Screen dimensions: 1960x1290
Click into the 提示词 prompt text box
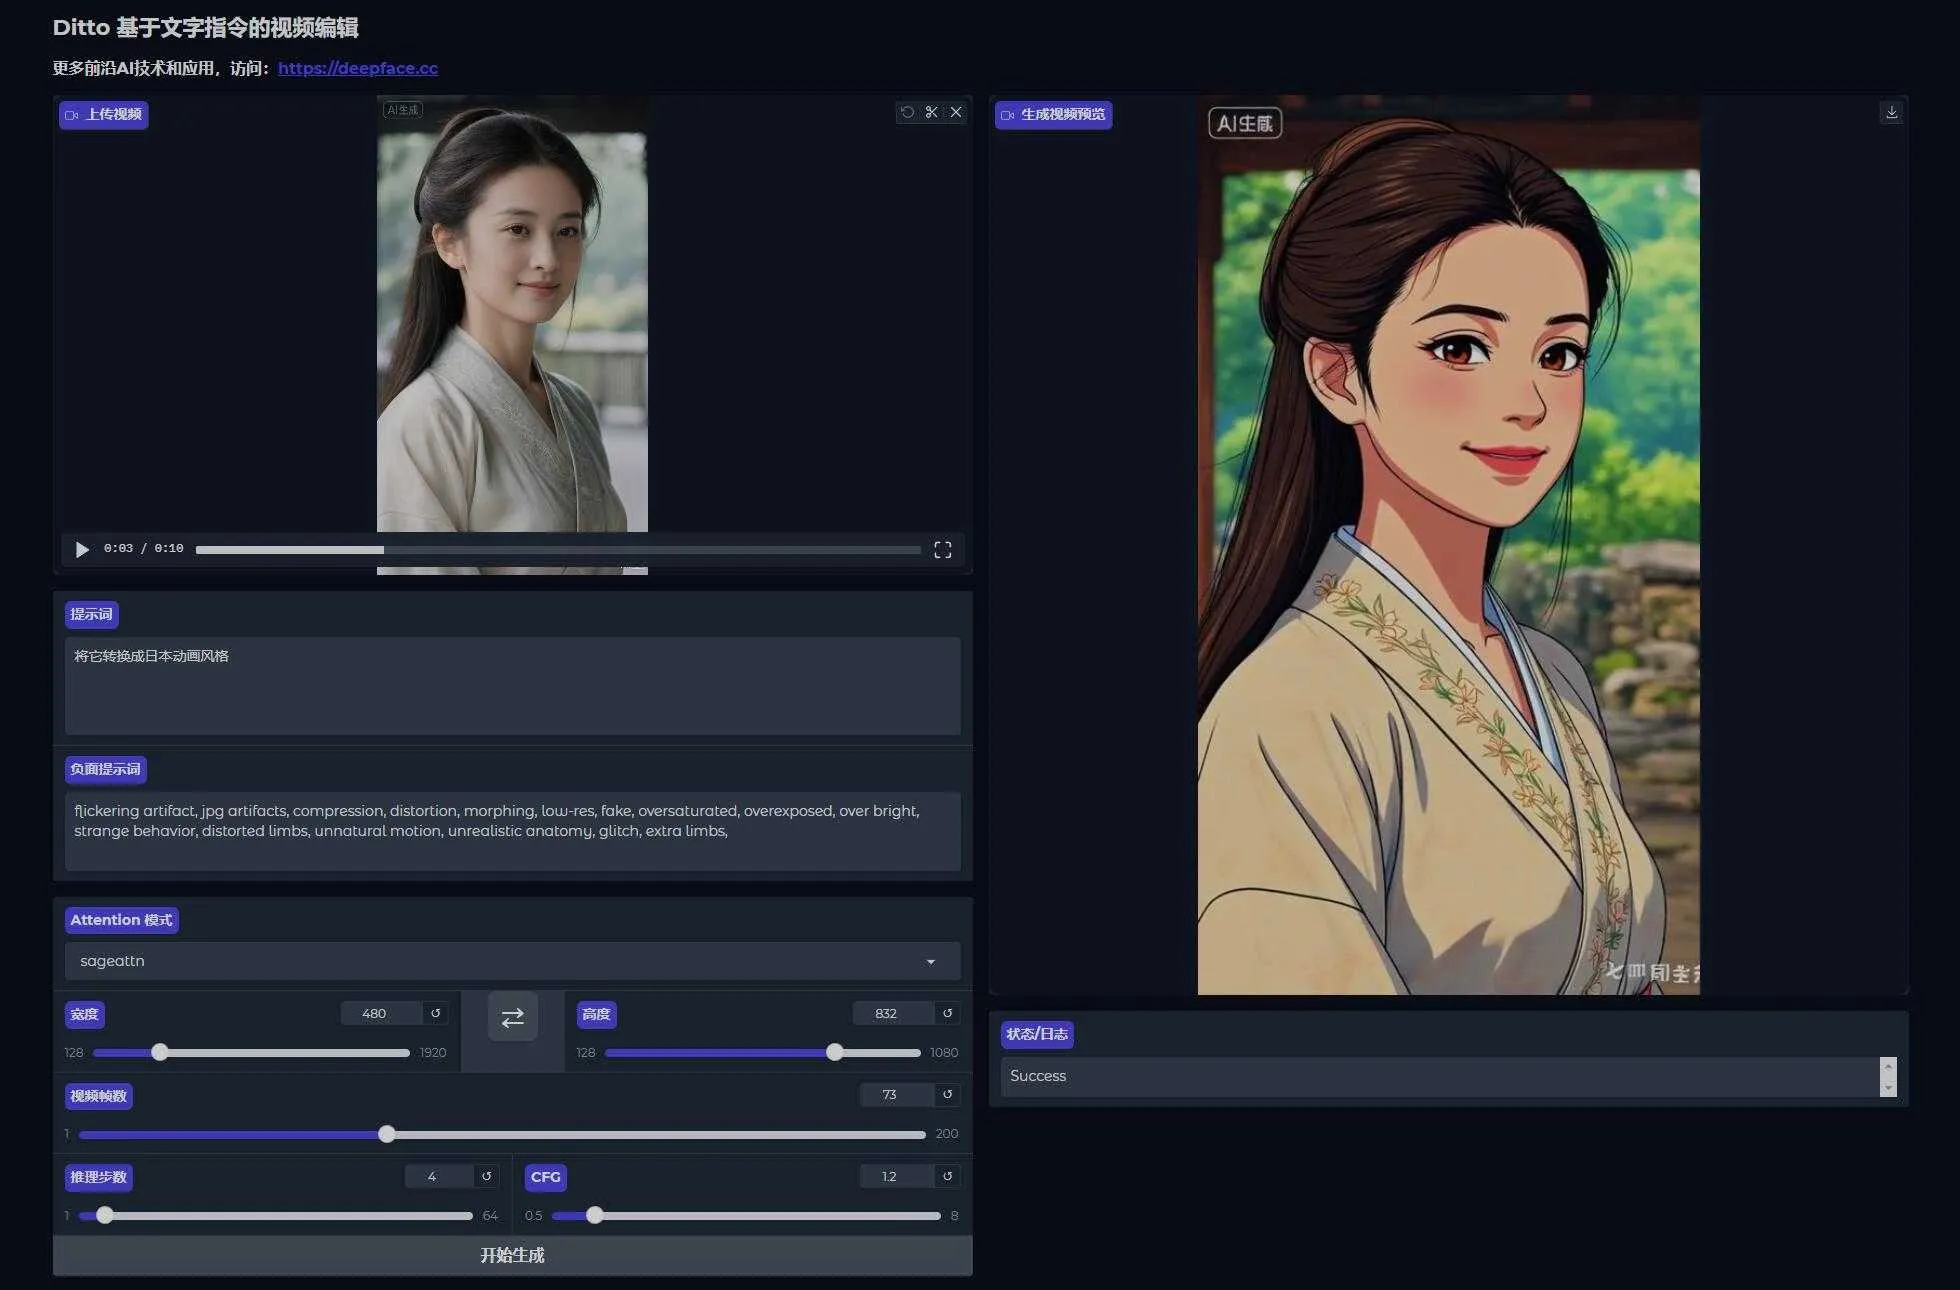click(x=512, y=686)
